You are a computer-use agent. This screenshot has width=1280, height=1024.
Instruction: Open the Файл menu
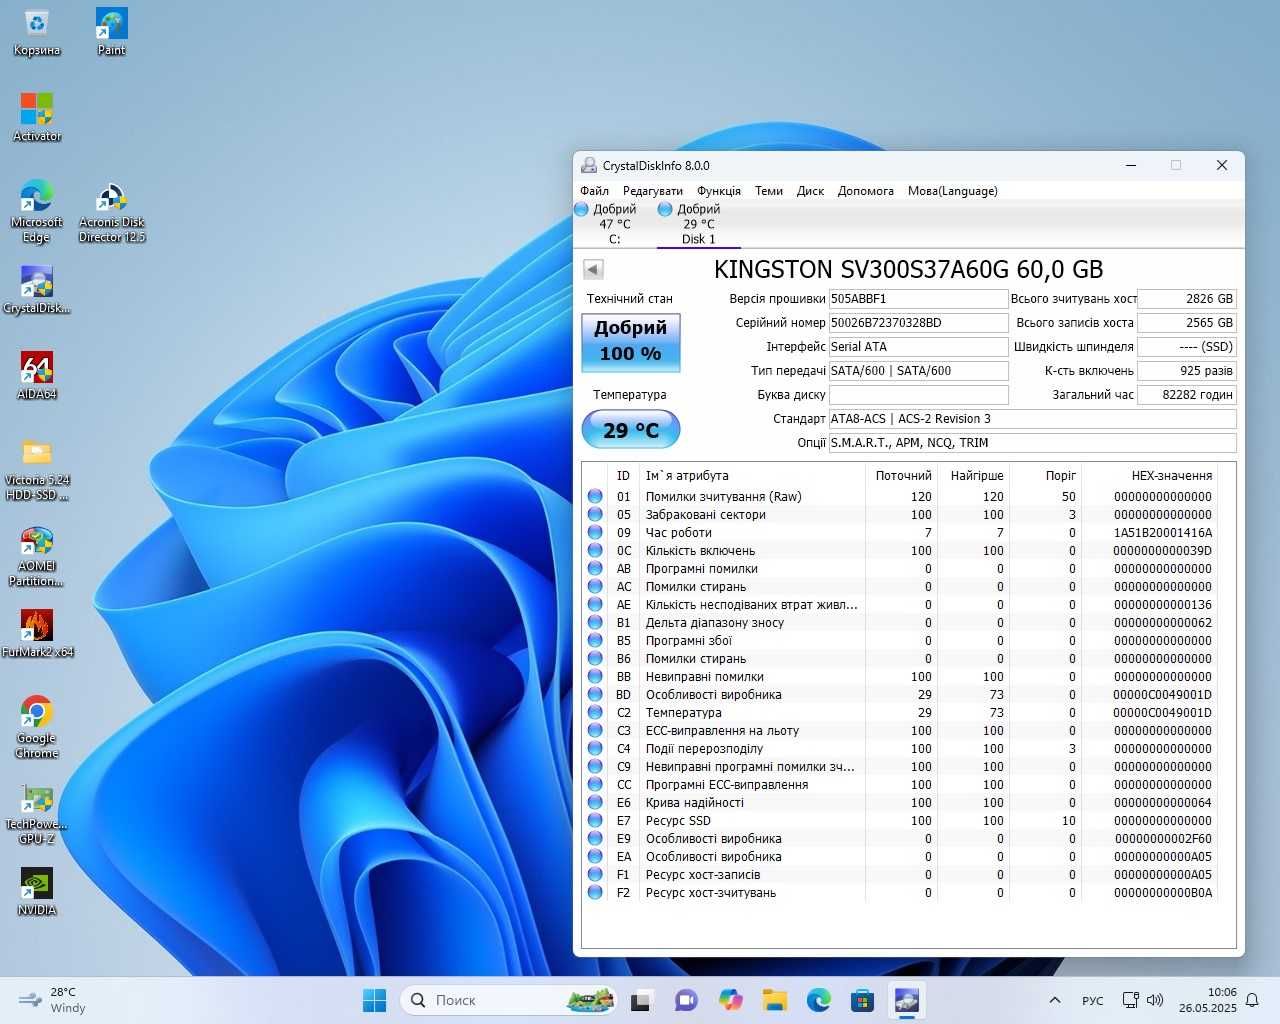pyautogui.click(x=594, y=191)
